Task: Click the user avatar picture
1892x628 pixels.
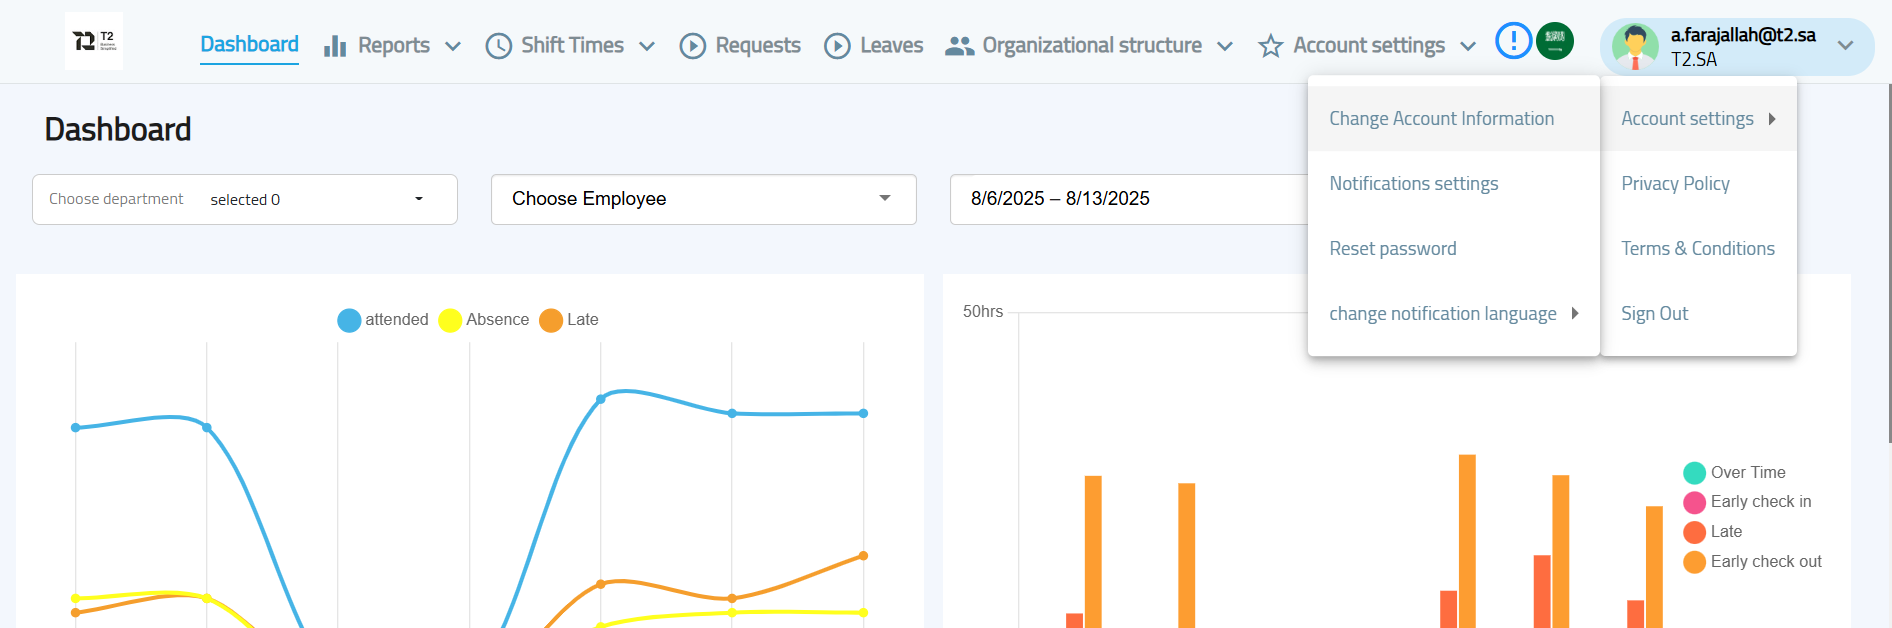Action: pyautogui.click(x=1635, y=47)
